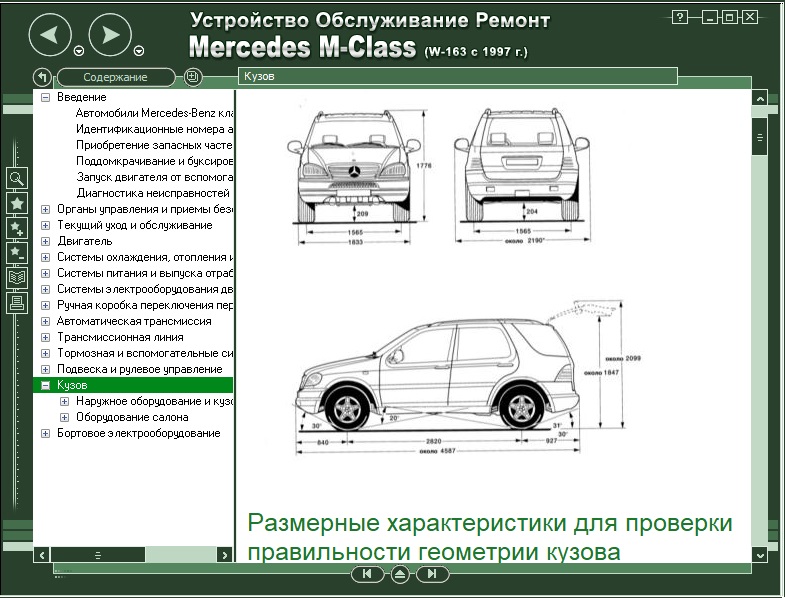Screen dimensions: 785x598
Task: Click the round return arrow beside Содержание
Action: click(43, 77)
